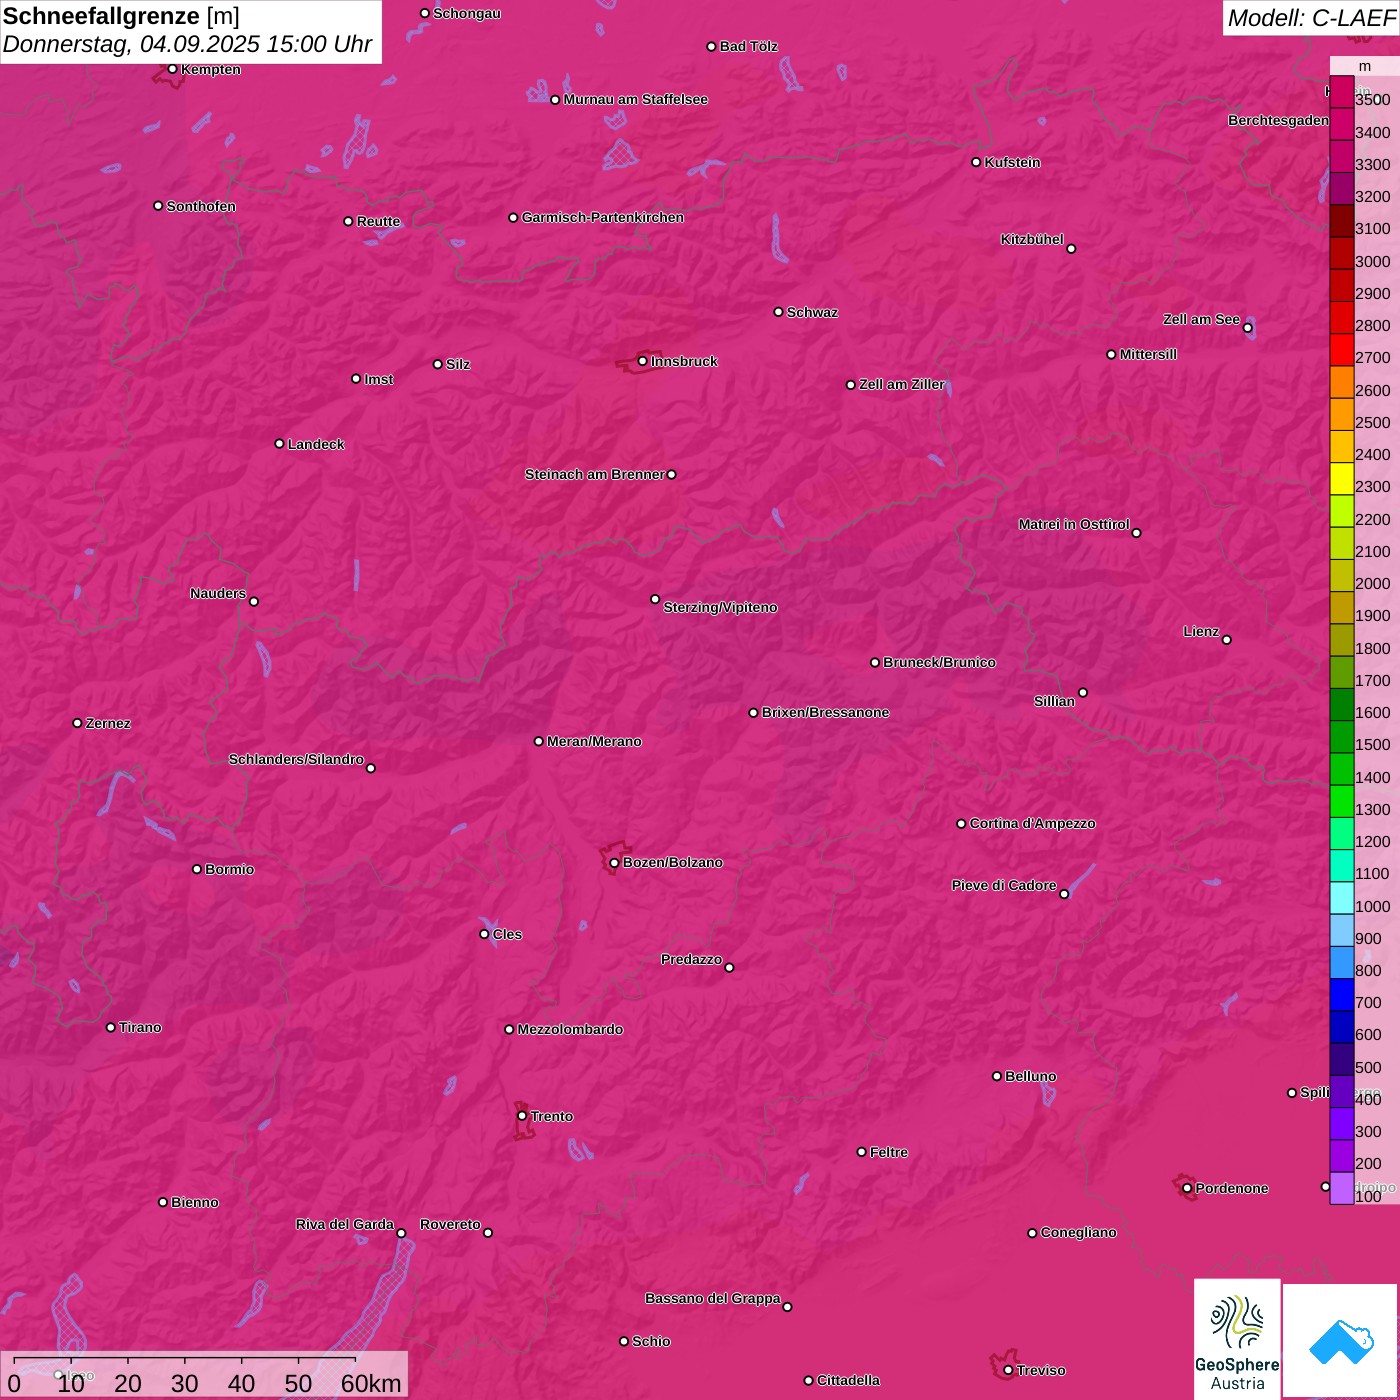The image size is (1400, 1400).
Task: Click the date Donnerstag, 04.09.2025 15:00 Uhr
Action: [x=187, y=45]
